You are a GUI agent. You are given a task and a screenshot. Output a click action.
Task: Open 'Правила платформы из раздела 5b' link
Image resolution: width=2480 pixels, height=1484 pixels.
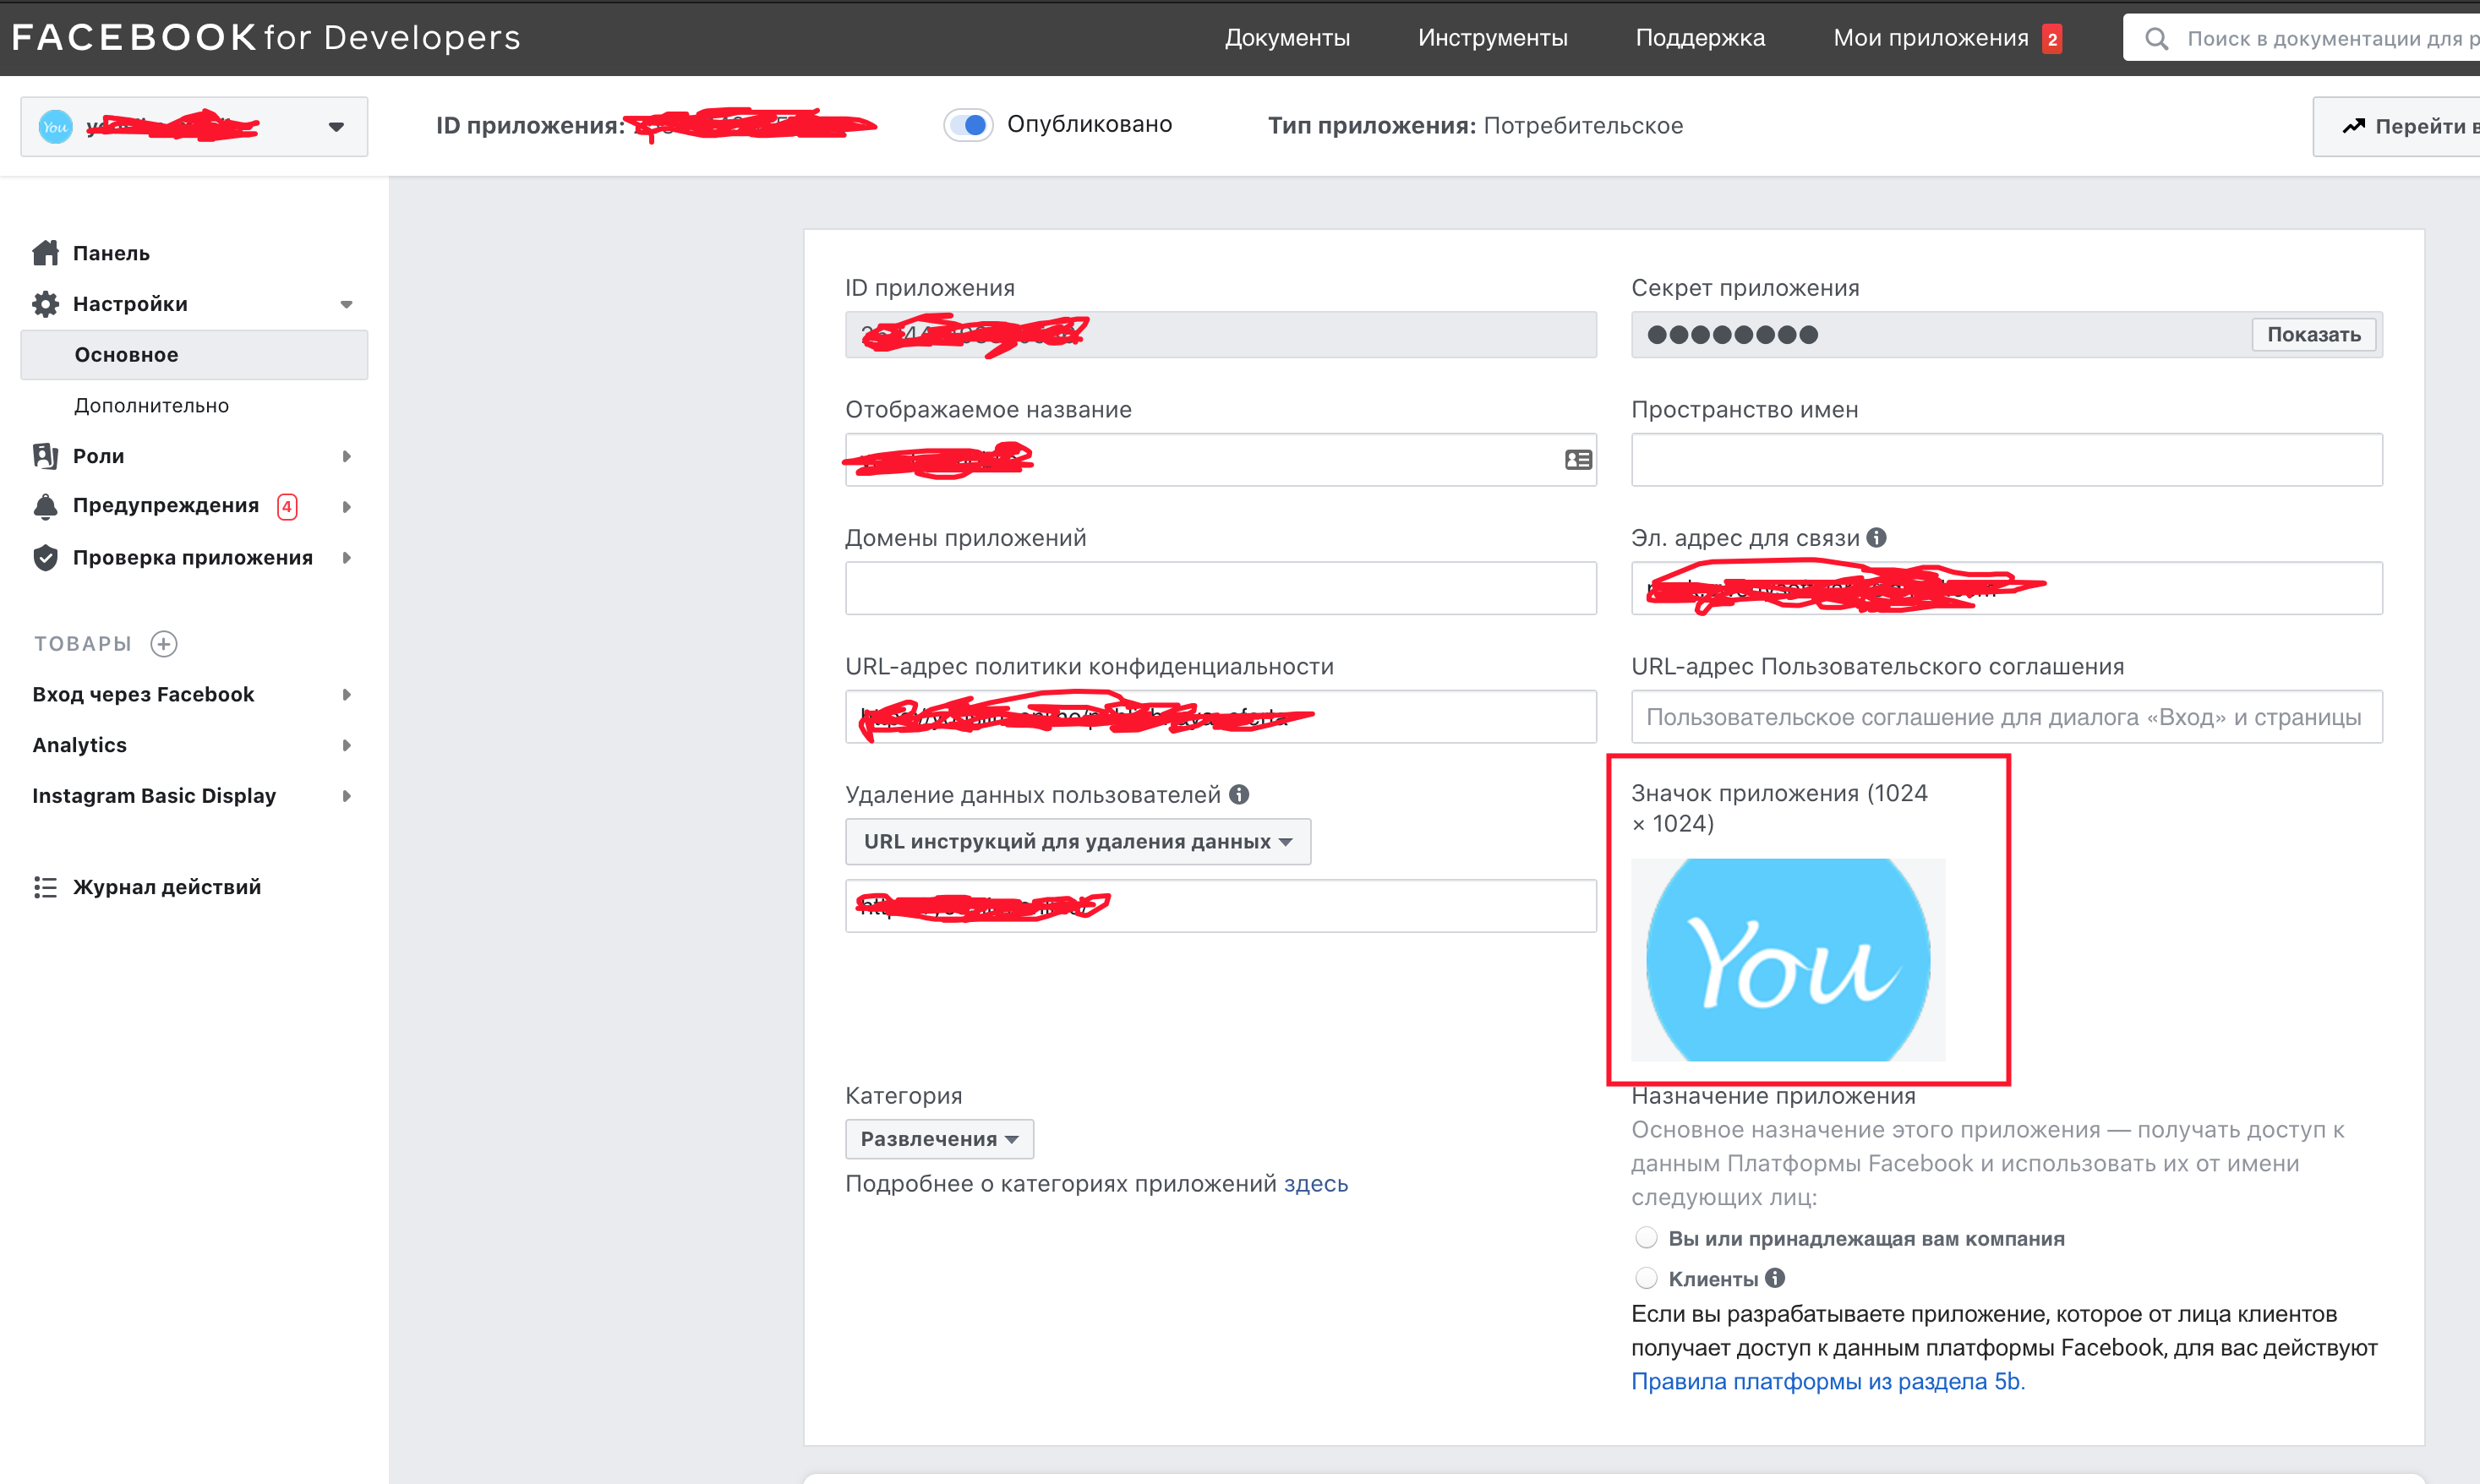(1827, 1381)
